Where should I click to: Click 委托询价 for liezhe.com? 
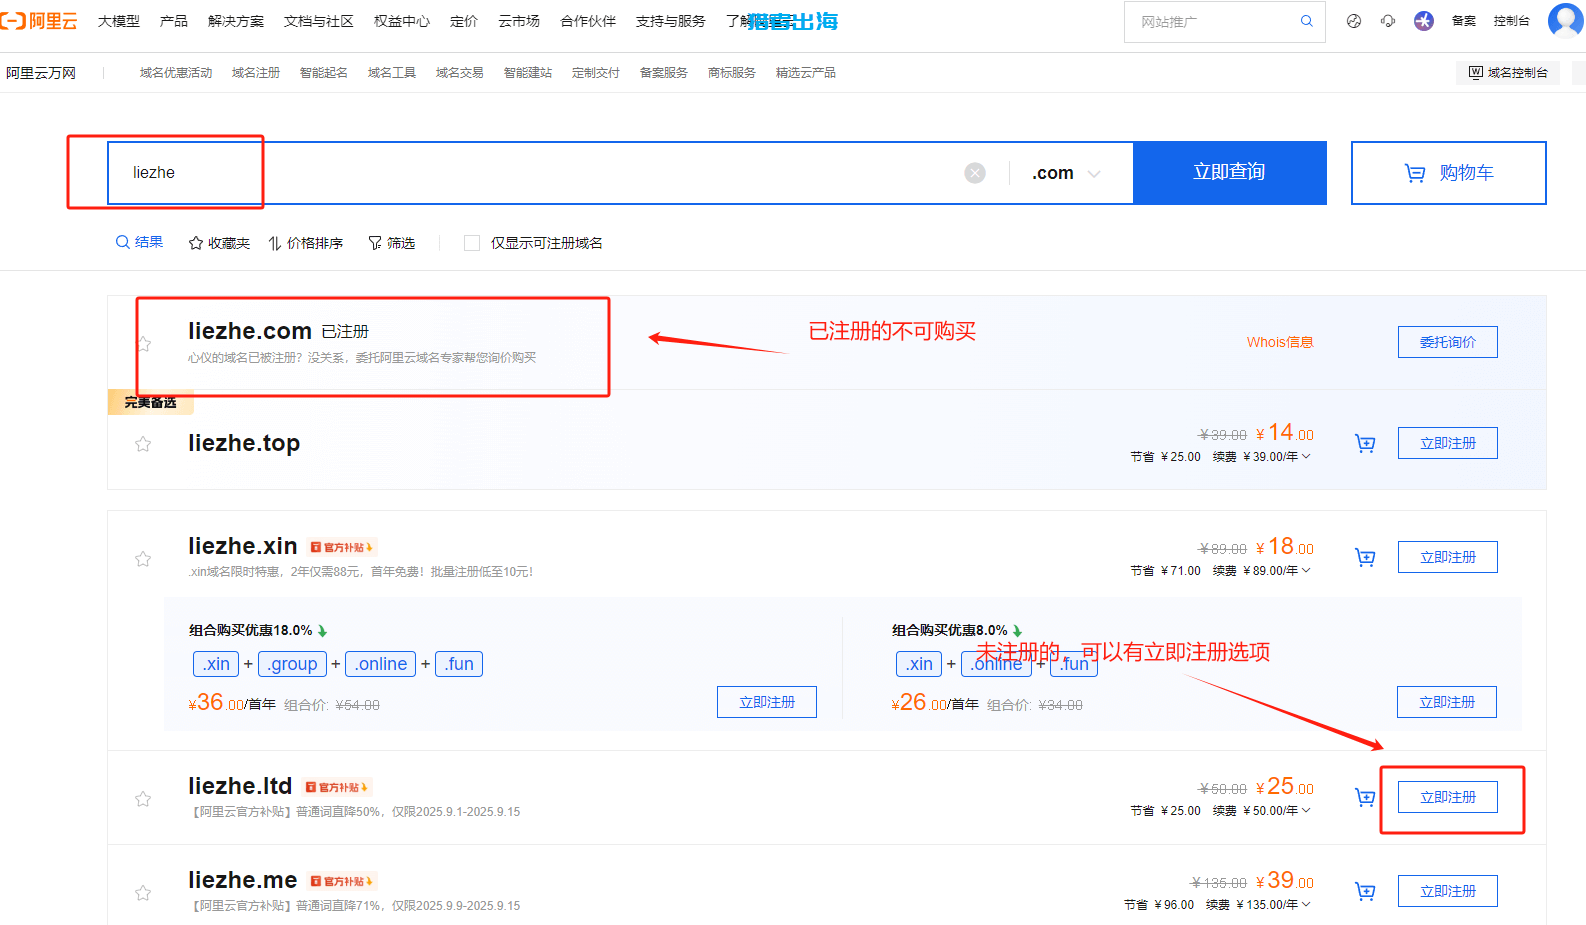[1448, 342]
